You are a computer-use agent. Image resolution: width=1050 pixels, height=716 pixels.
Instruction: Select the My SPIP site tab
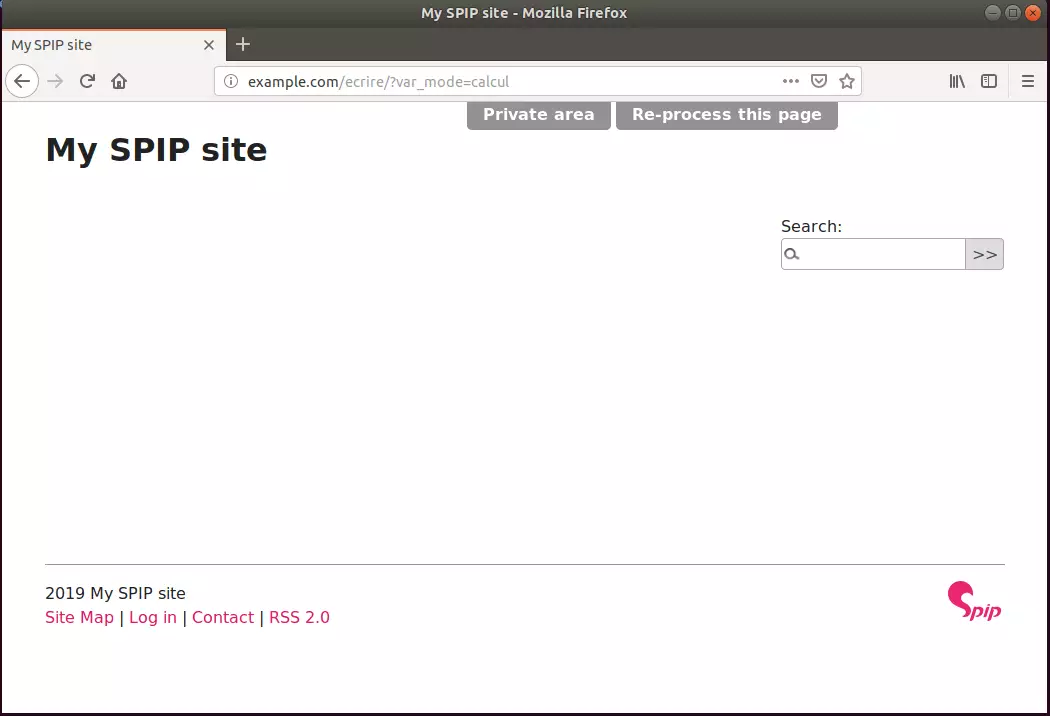tap(114, 45)
